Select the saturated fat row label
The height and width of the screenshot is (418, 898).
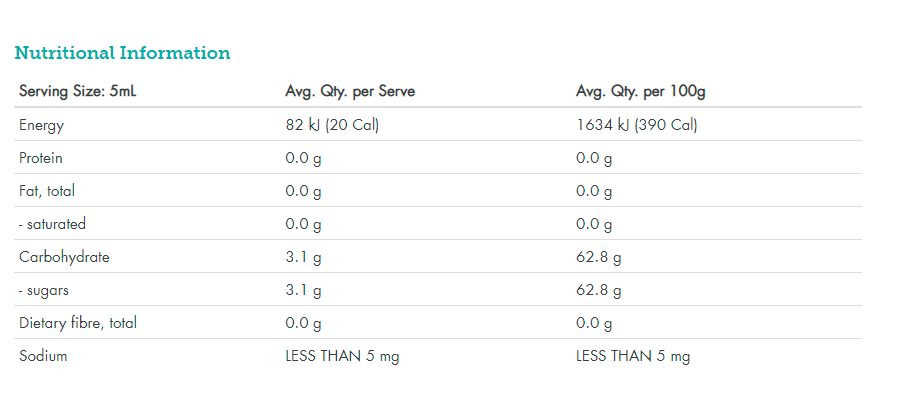click(52, 224)
